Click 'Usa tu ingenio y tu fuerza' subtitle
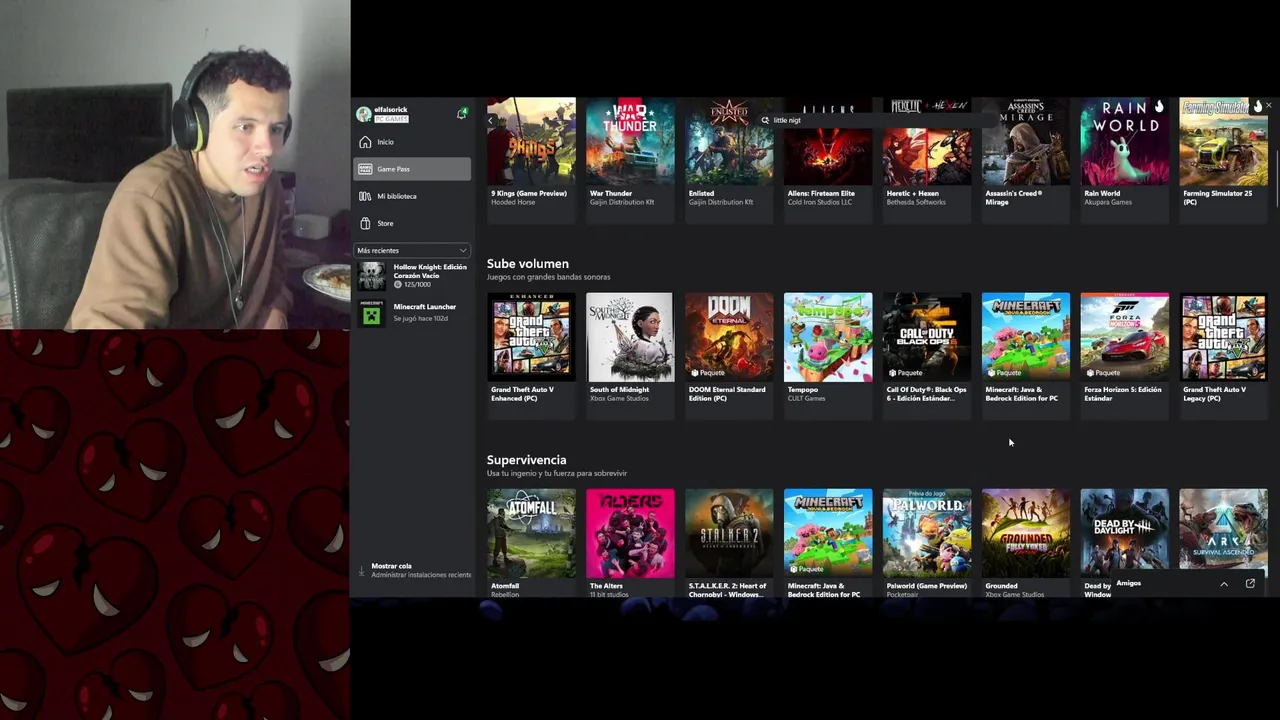 556,473
